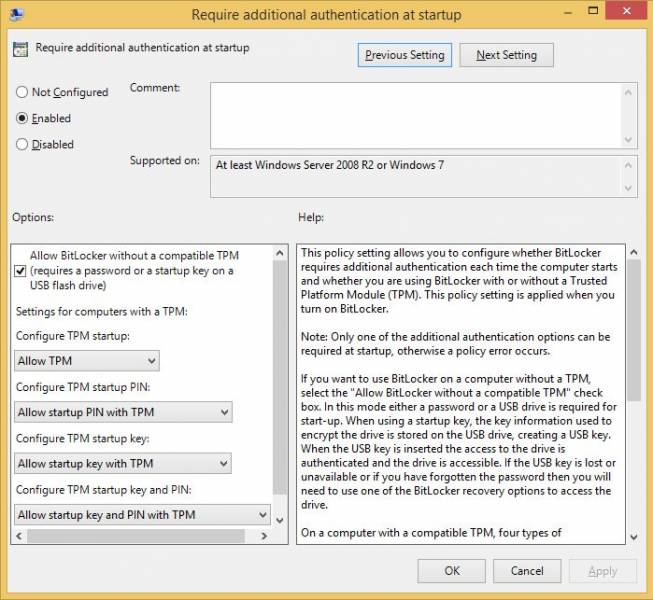The width and height of the screenshot is (653, 600).
Task: Select the Not Configured radio button
Action: [22, 92]
